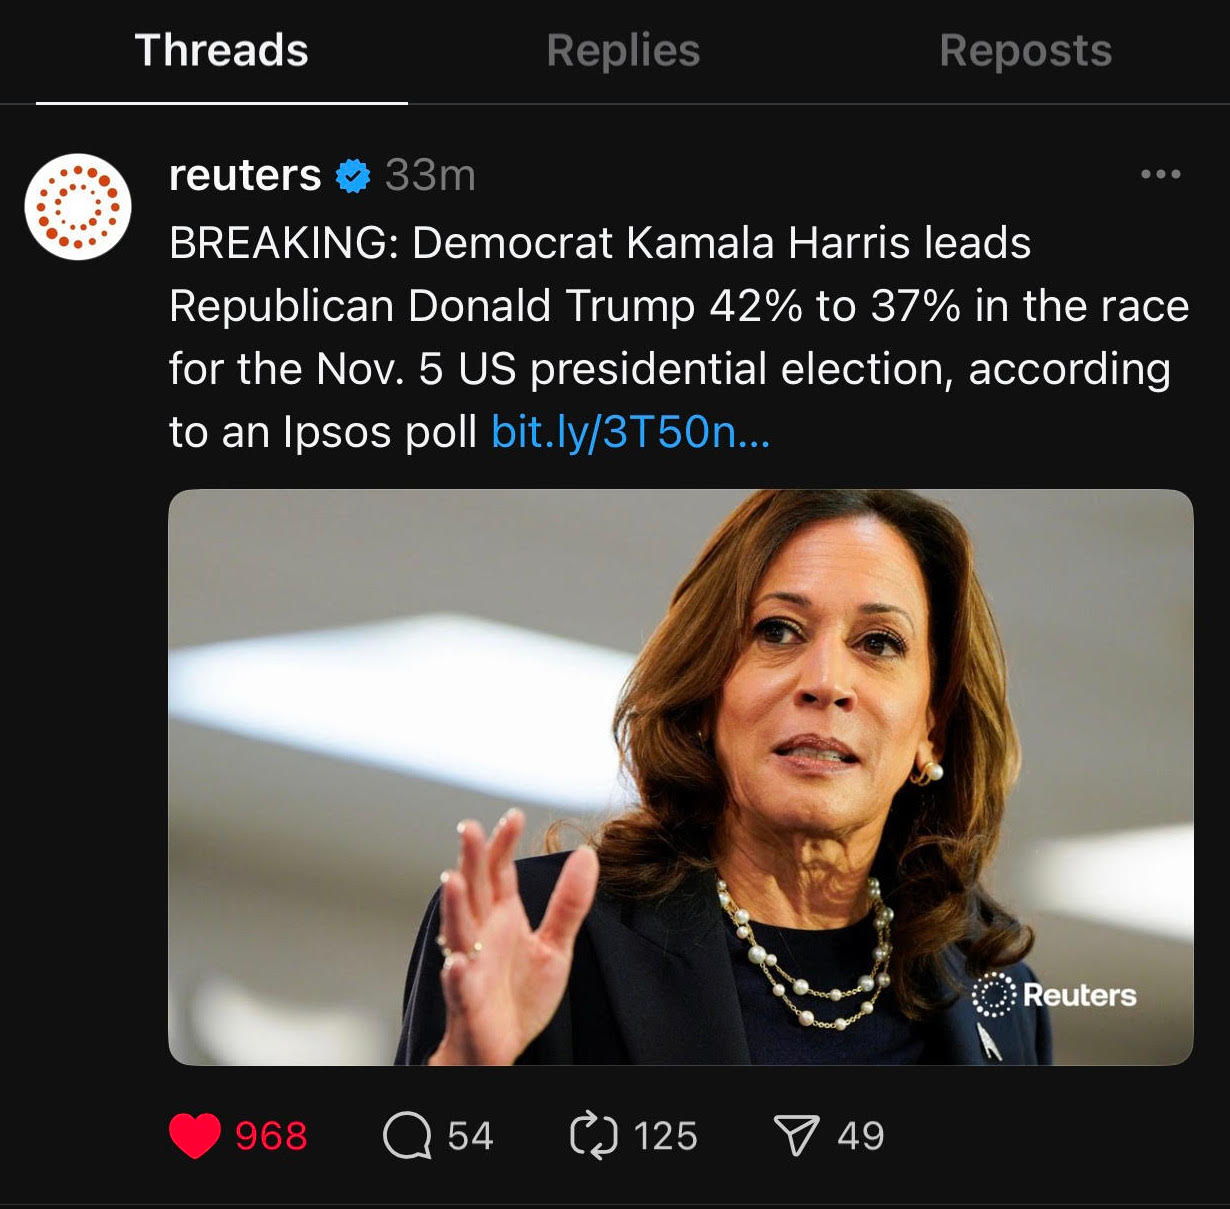This screenshot has height=1209, width=1230.
Task: Switch to the Reposts tab
Action: point(1024,52)
